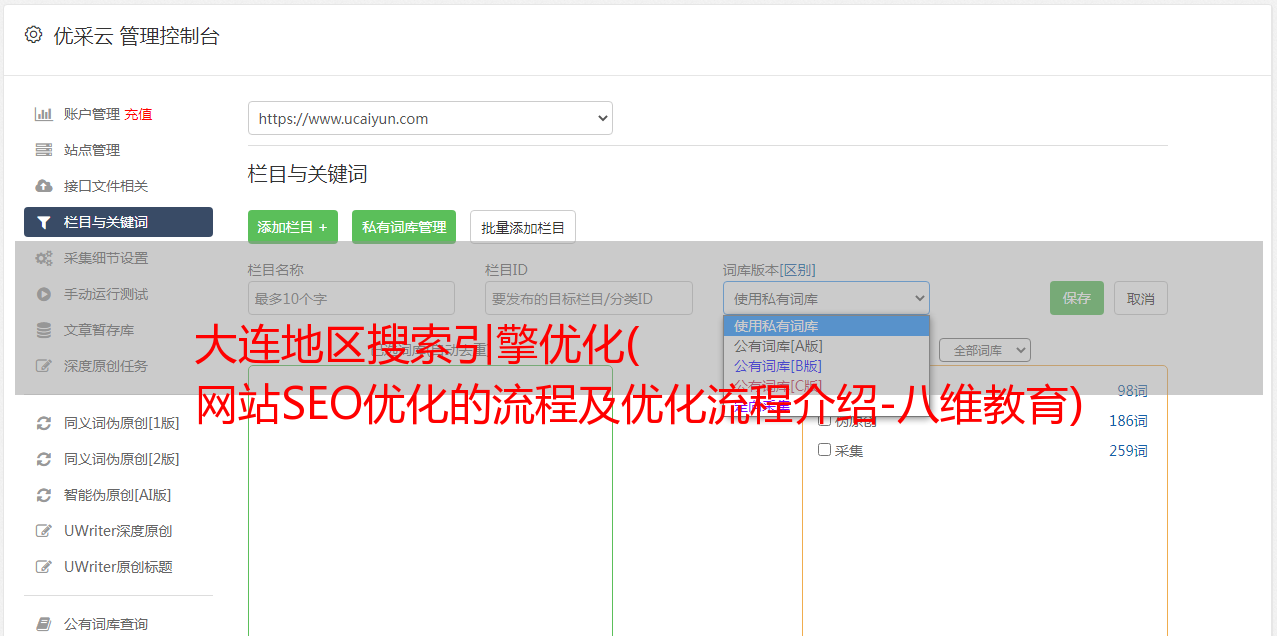
Task: Open 深度原创任务 in the sidebar
Action: [106, 366]
